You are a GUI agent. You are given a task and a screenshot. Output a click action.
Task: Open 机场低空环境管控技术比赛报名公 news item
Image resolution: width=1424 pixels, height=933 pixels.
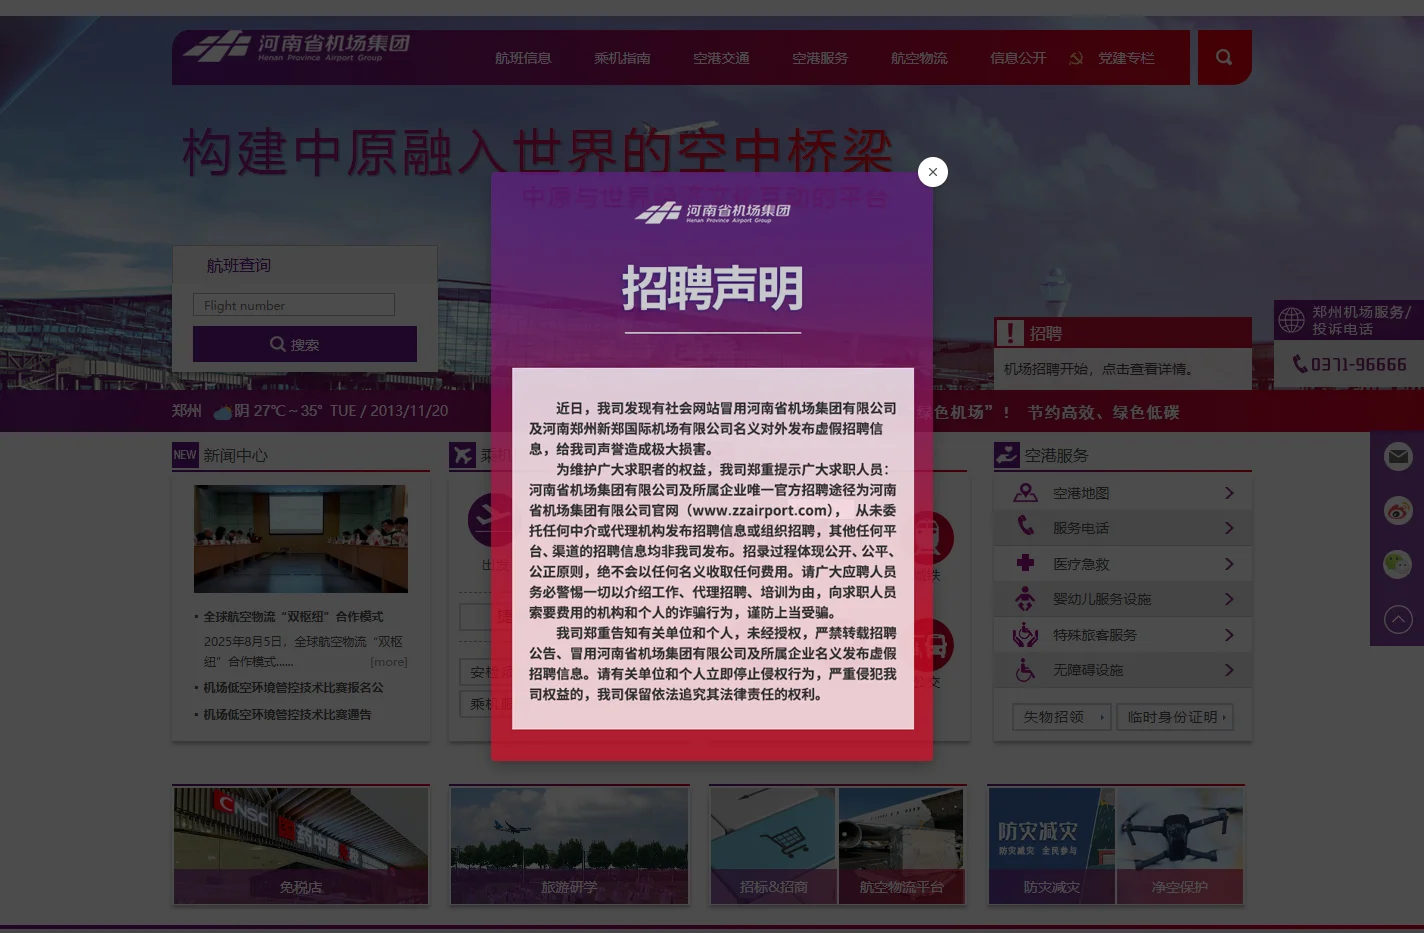tap(293, 688)
